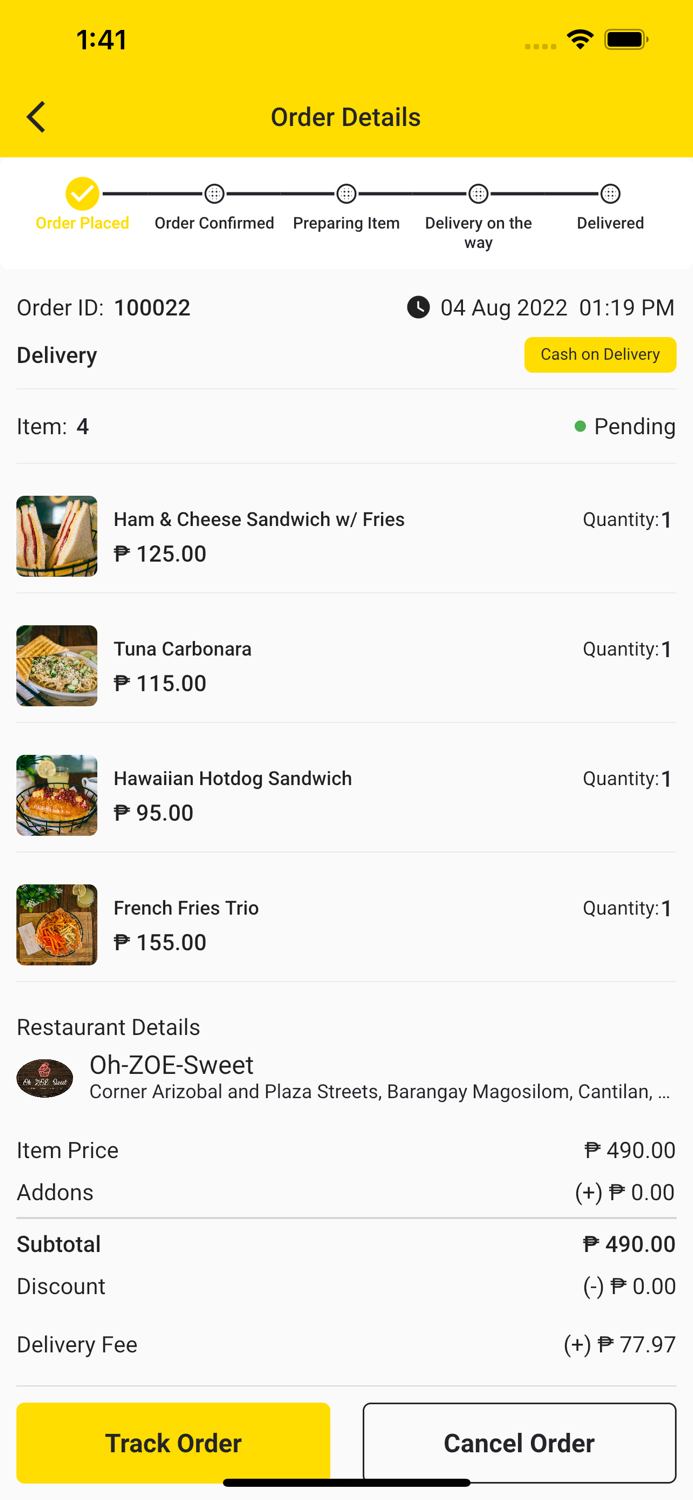The width and height of the screenshot is (693, 1500).
Task: Open details for the French Fries Trio row
Action: click(346, 925)
